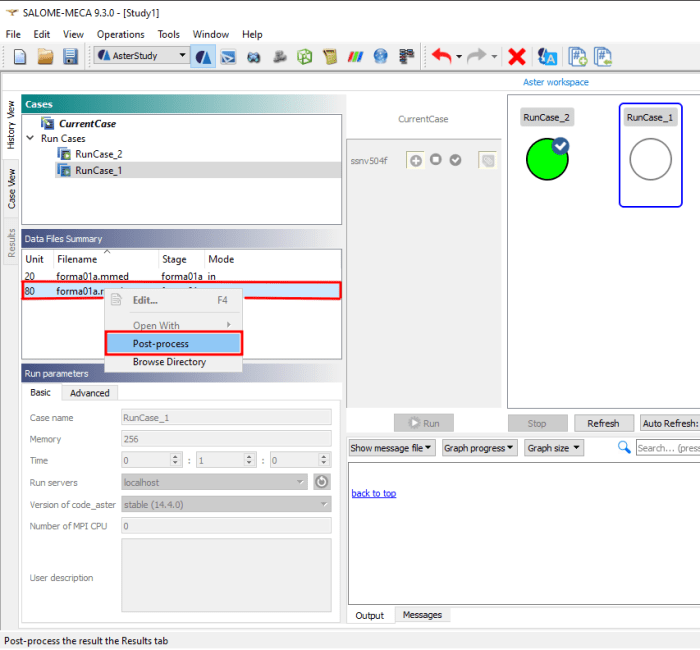
Task: Select the forma01a.mmed data file row
Action: point(181,276)
